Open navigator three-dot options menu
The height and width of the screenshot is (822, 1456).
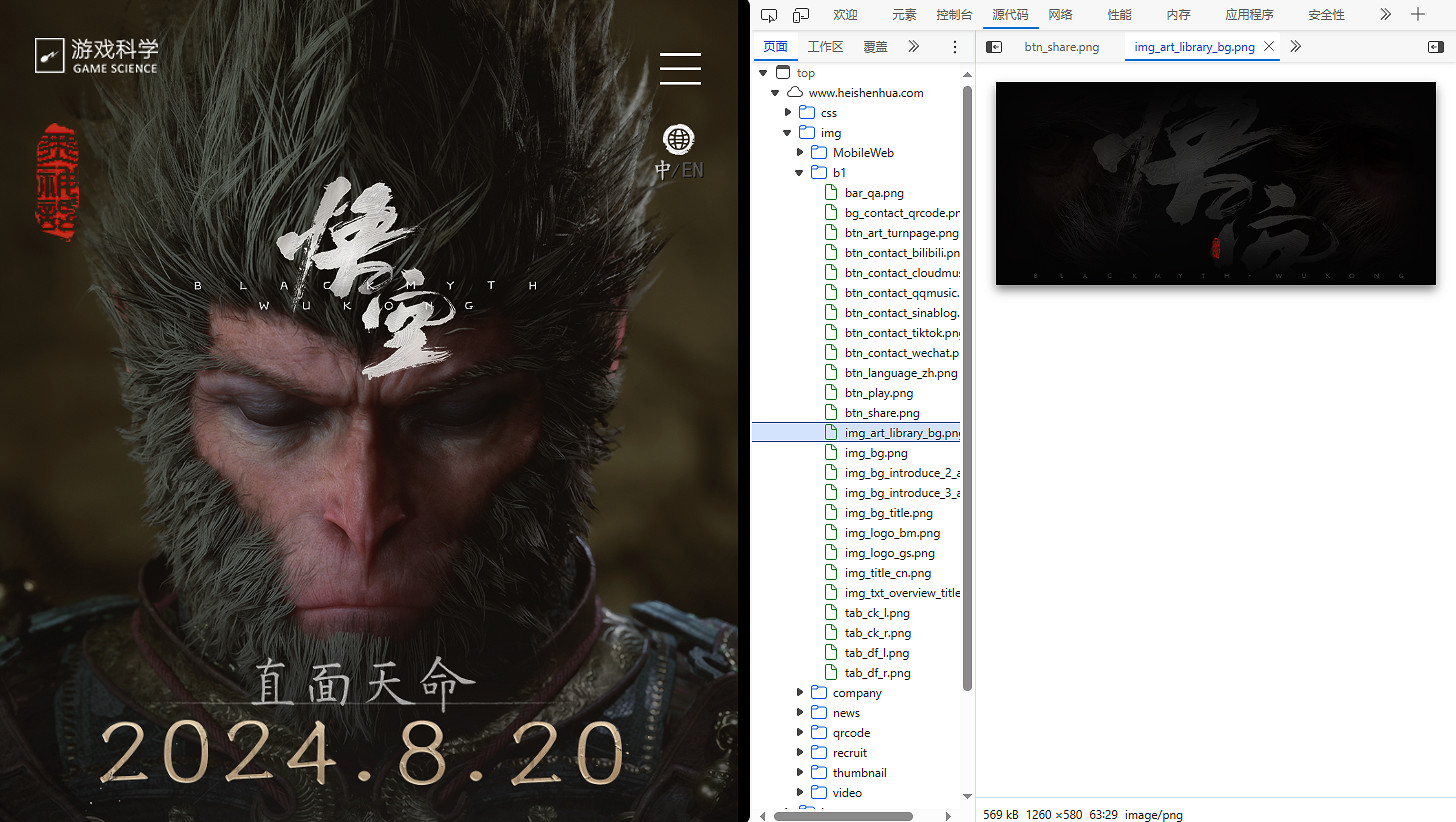pyautogui.click(x=955, y=47)
